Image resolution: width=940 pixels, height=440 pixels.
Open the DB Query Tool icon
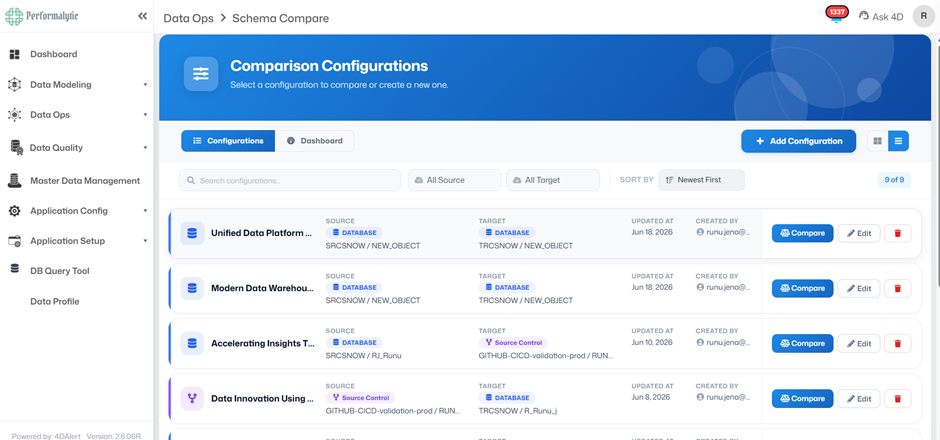coord(15,269)
